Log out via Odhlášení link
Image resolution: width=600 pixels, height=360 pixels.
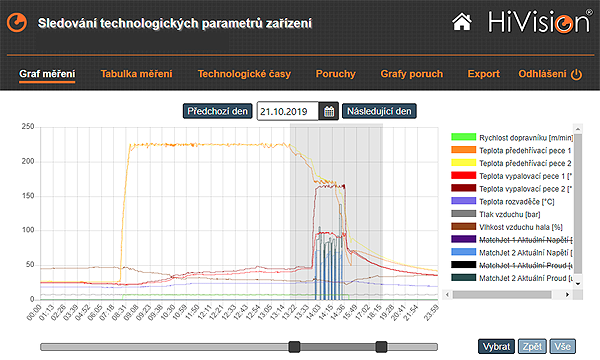coord(542,74)
